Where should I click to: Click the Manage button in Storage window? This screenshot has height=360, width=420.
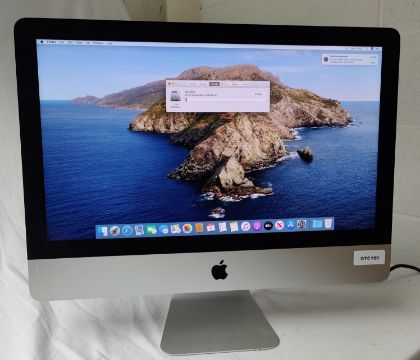point(258,94)
